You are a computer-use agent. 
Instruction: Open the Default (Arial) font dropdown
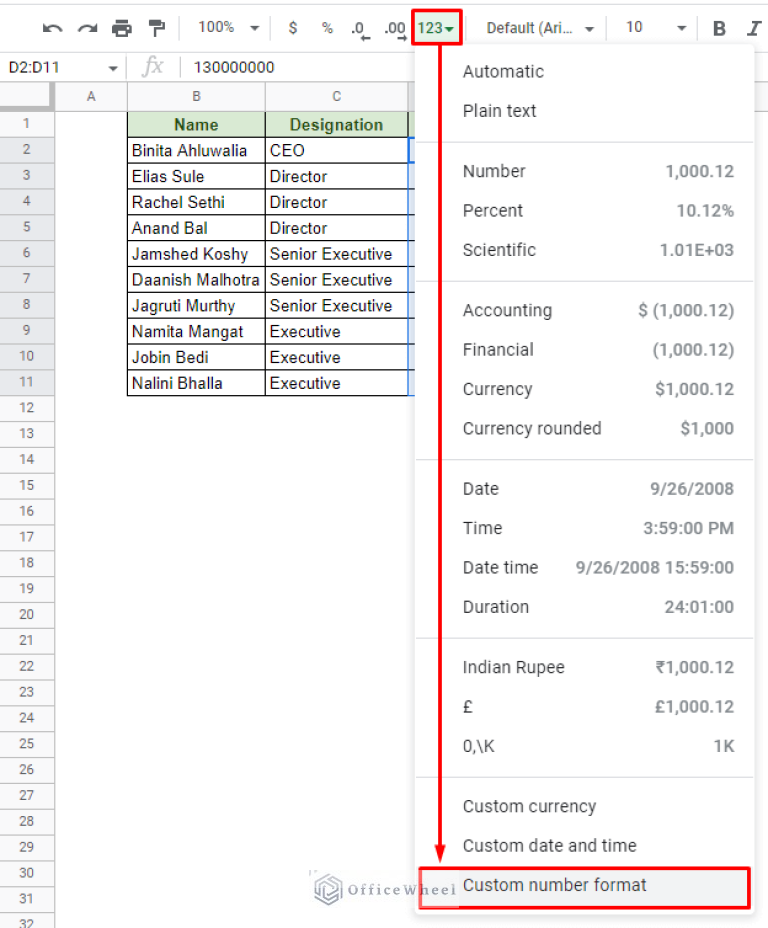click(539, 28)
